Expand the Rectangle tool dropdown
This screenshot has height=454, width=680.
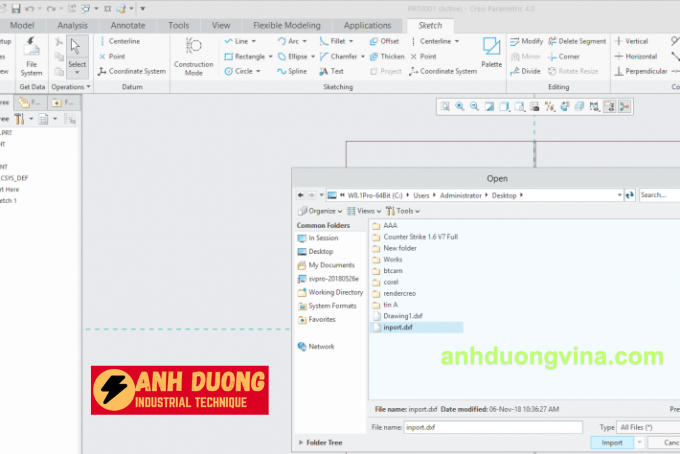(x=270, y=57)
